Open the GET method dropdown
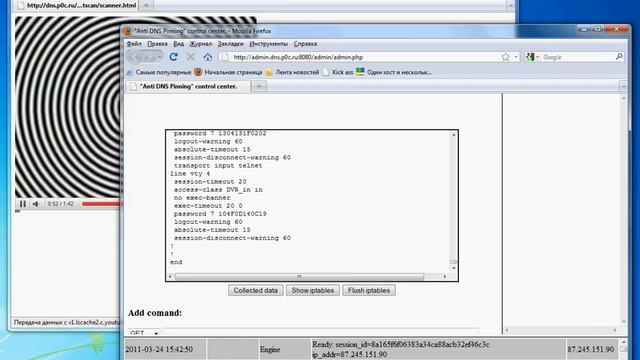Screen dimensions: 640x360 (x=144, y=333)
